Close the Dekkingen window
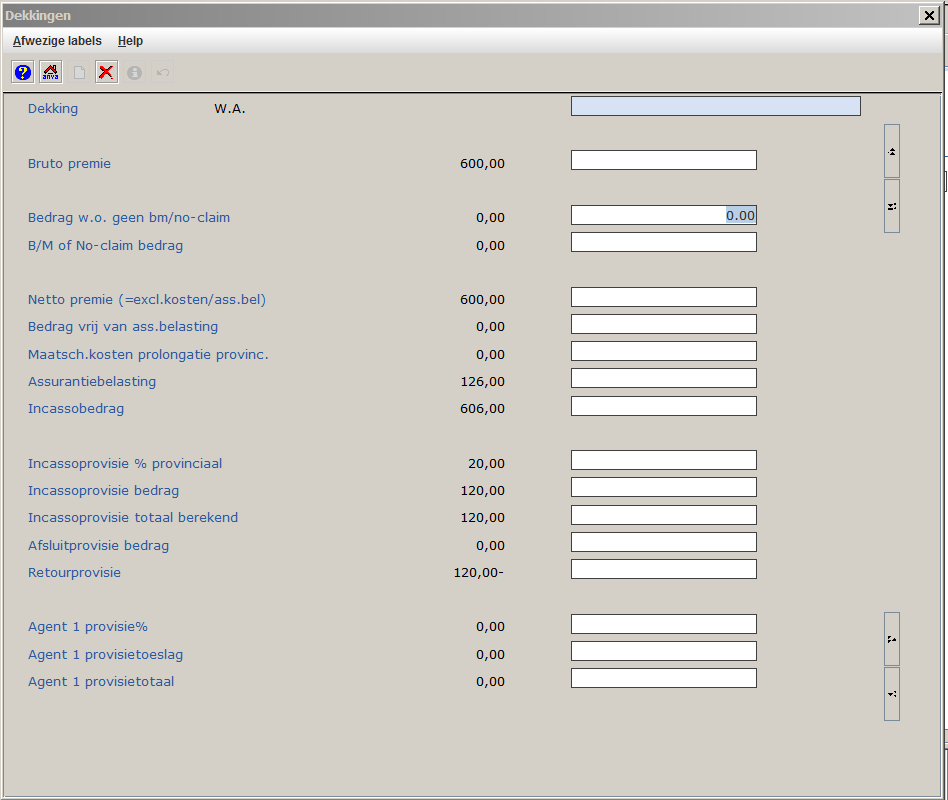948x800 pixels. coord(928,15)
